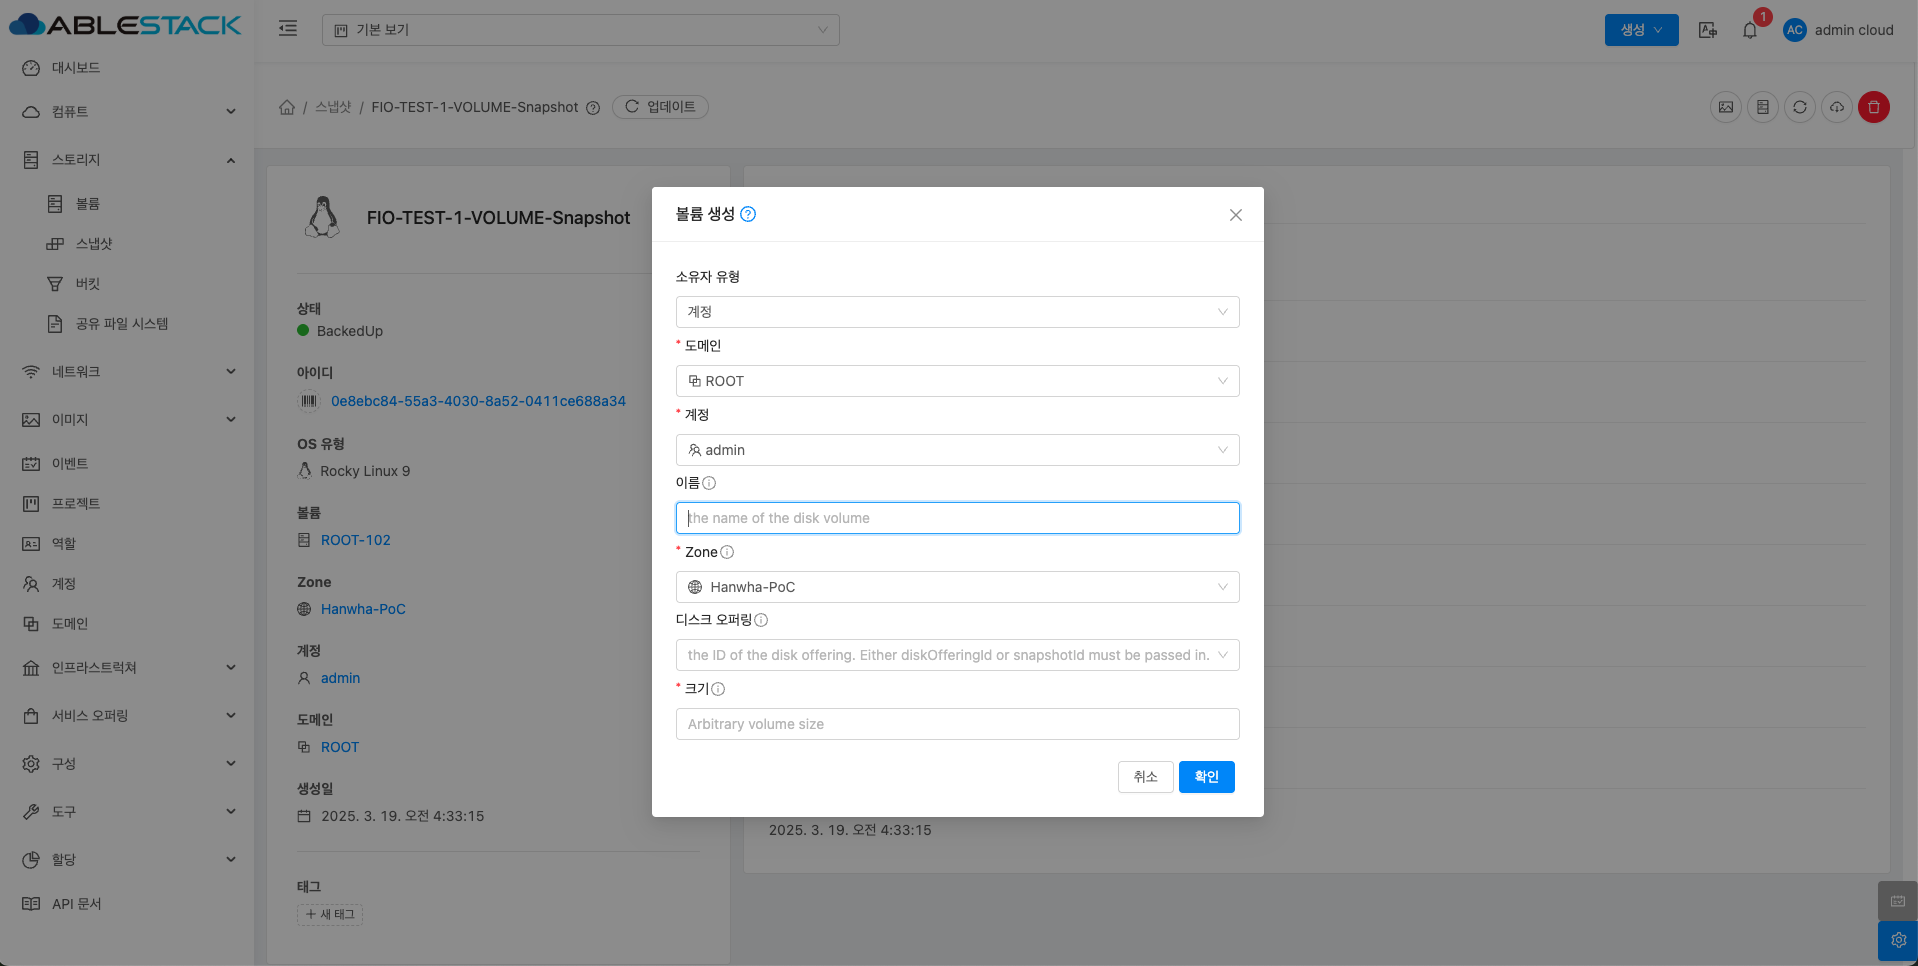Click the revert snapshot circular arrows icon
This screenshot has height=966, width=1918.
(x=1799, y=107)
